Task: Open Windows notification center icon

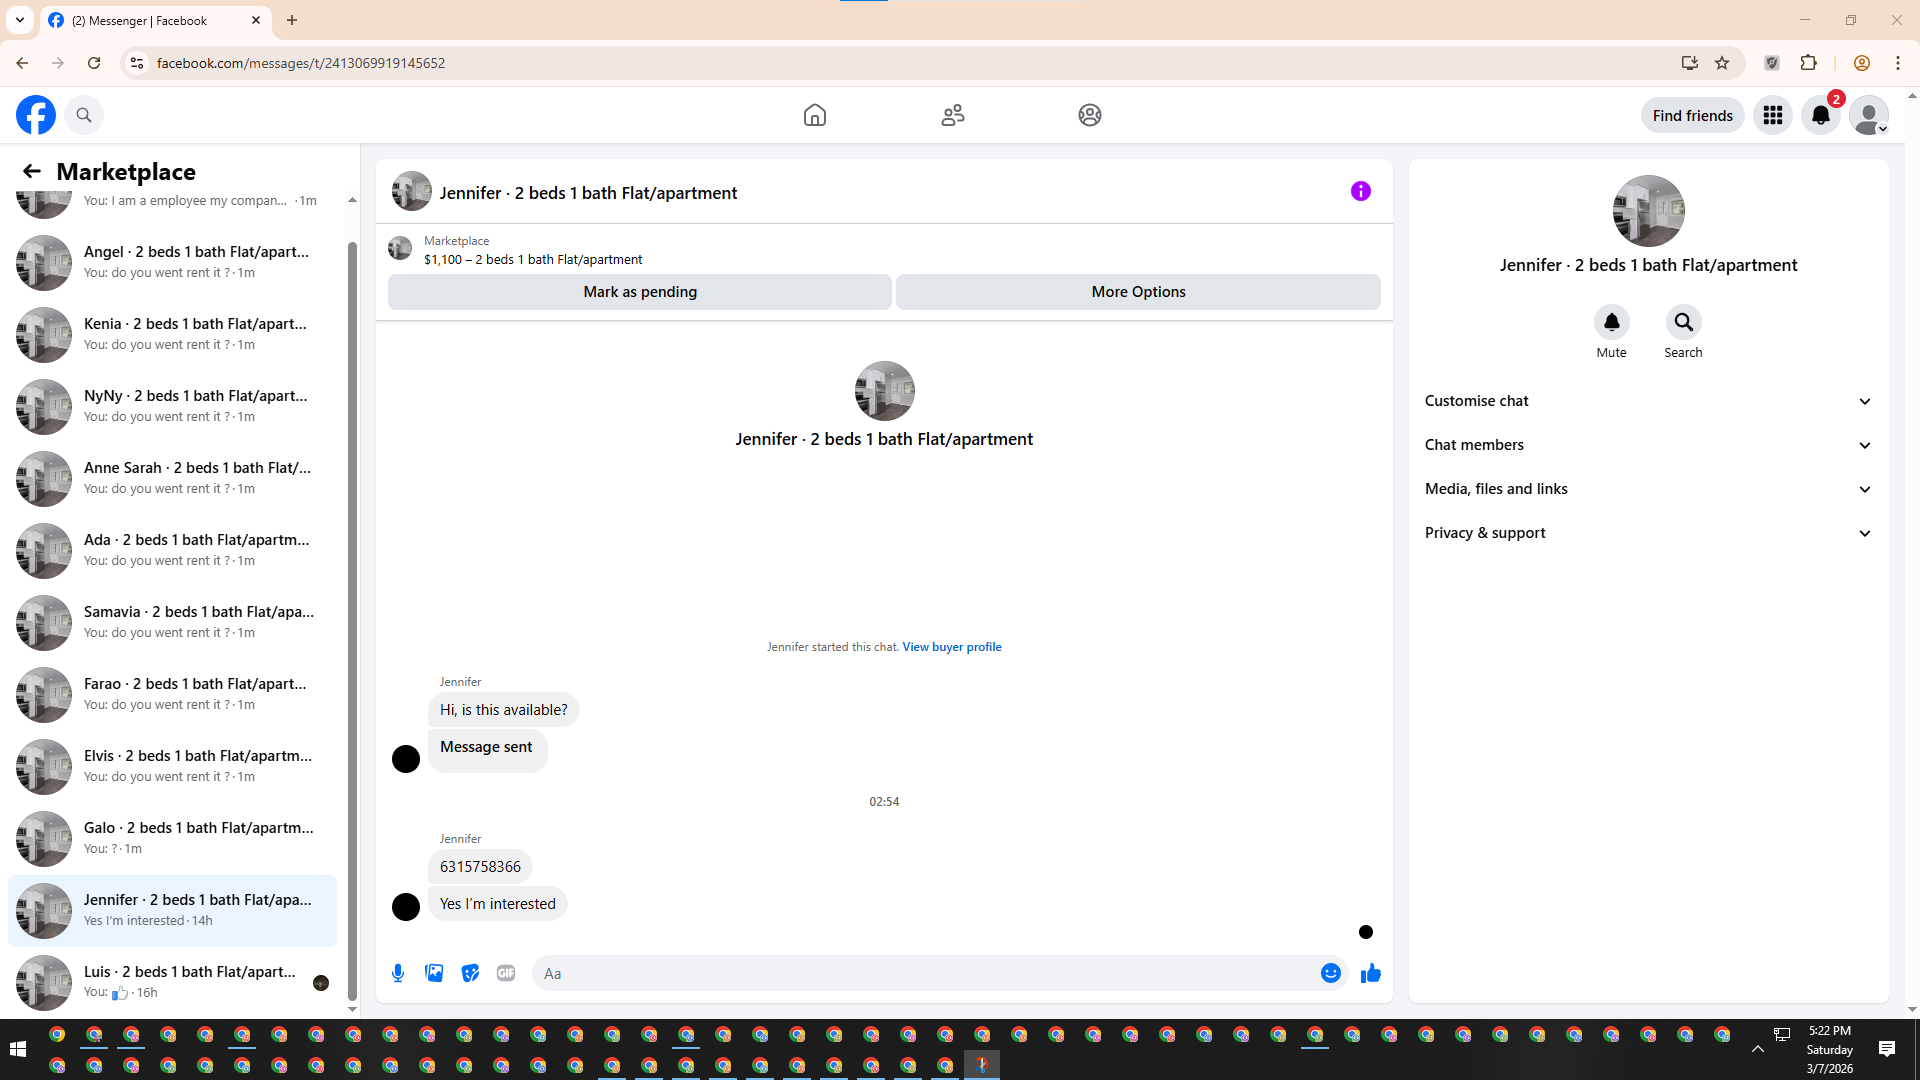Action: pos(1887,1048)
